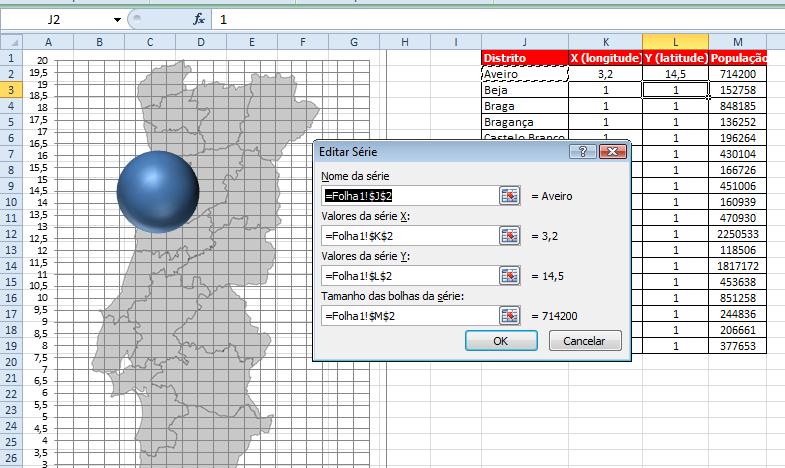Select column header H
Image resolution: width=785 pixels, height=468 pixels.
[x=405, y=42]
